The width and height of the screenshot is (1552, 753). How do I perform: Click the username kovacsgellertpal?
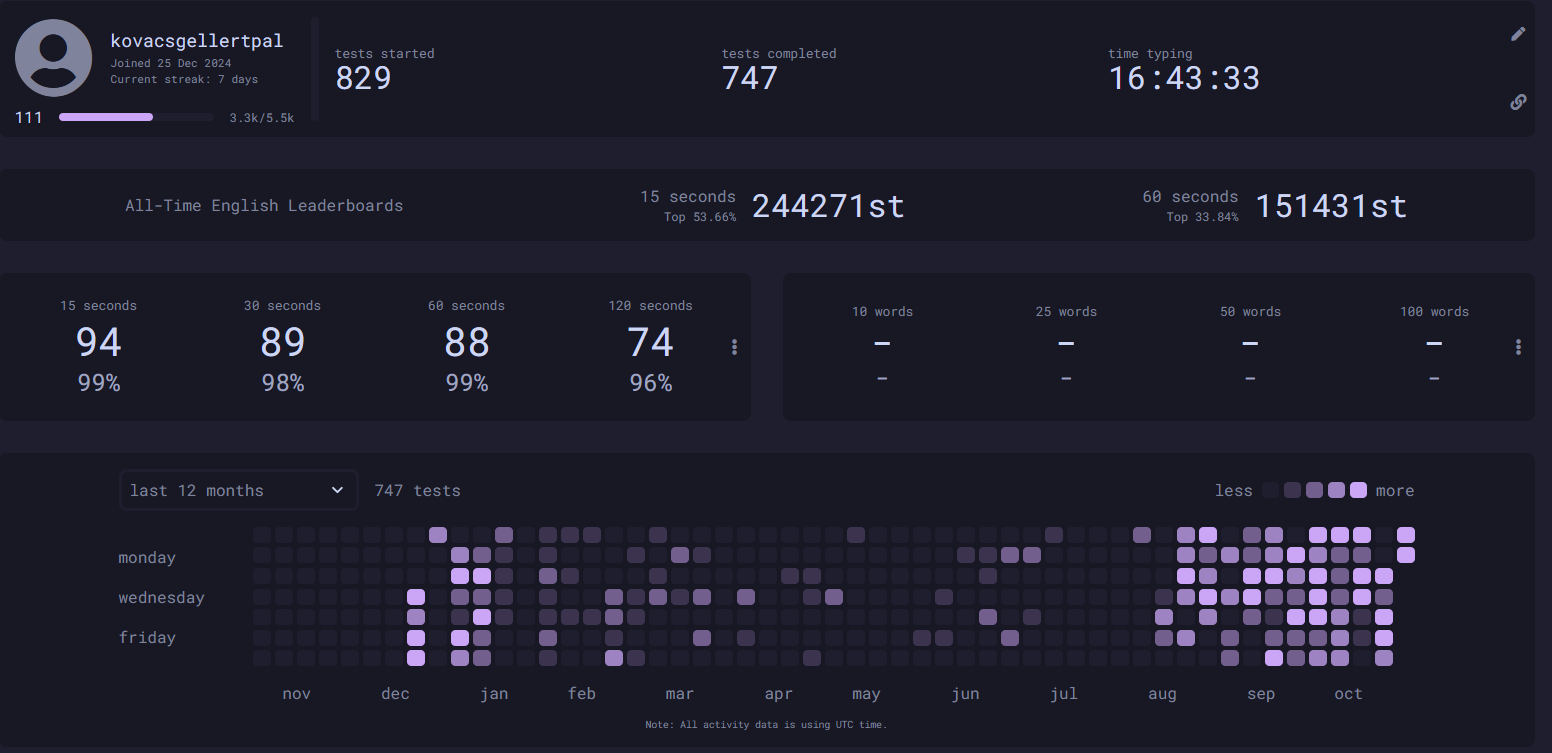coord(196,41)
